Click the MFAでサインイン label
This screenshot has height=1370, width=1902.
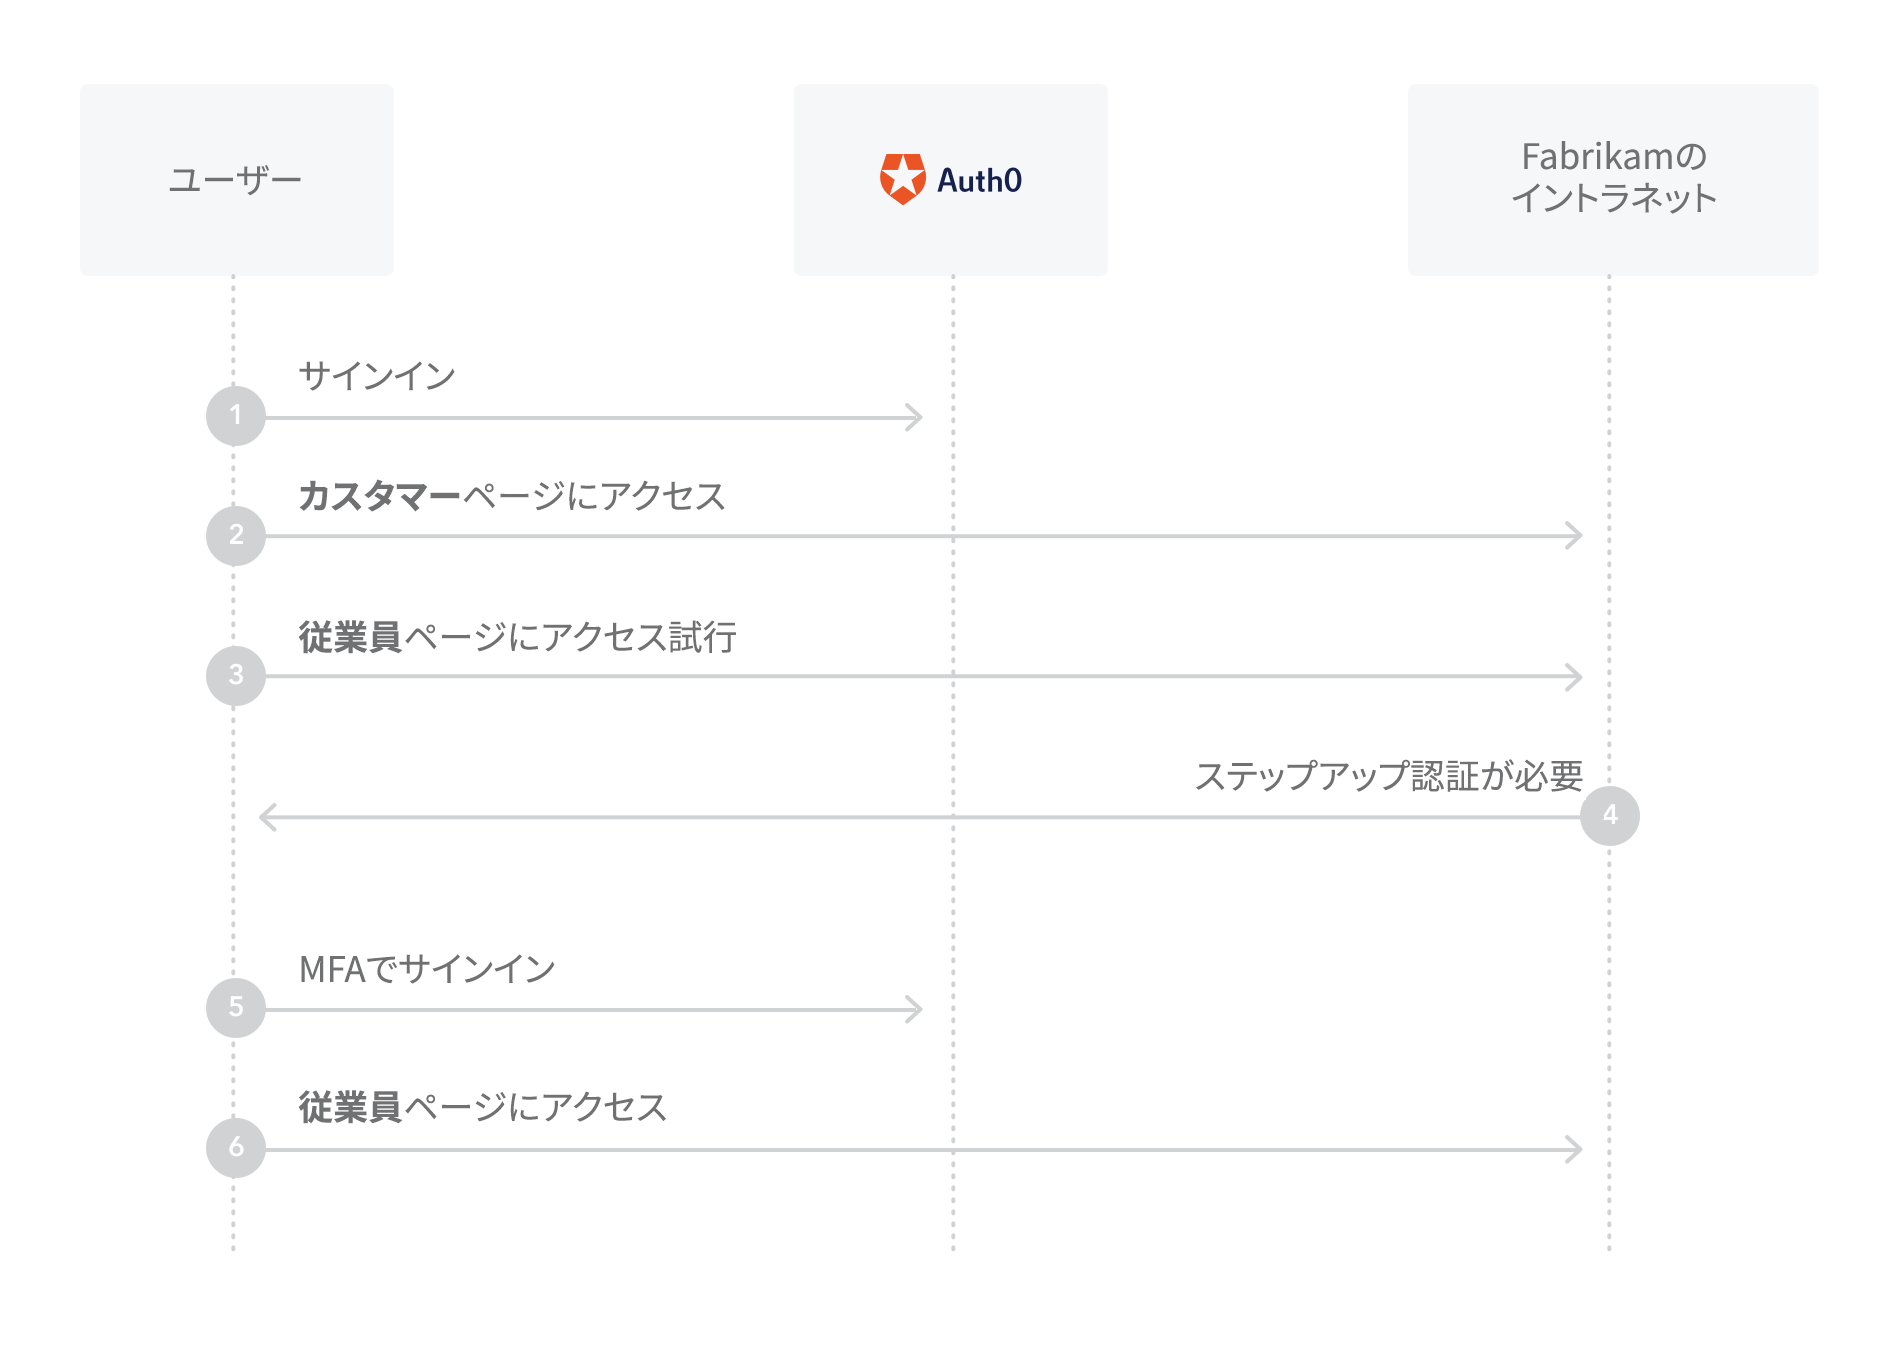click(427, 969)
